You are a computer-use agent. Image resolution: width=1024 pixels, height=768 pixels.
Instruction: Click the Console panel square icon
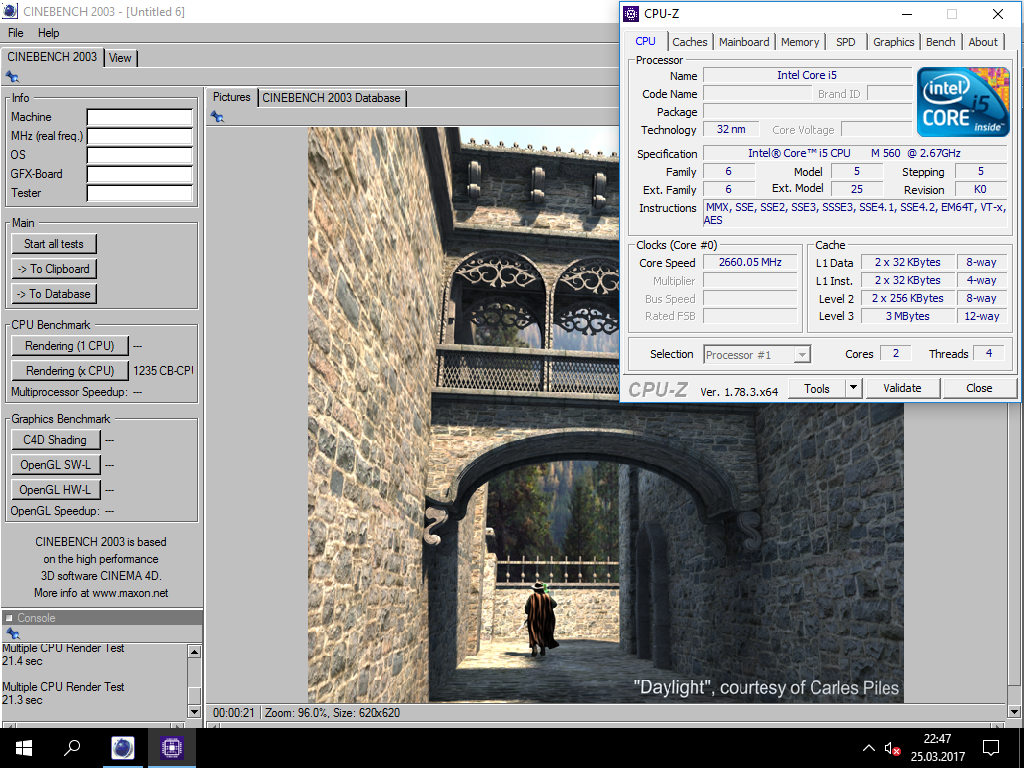coord(9,618)
